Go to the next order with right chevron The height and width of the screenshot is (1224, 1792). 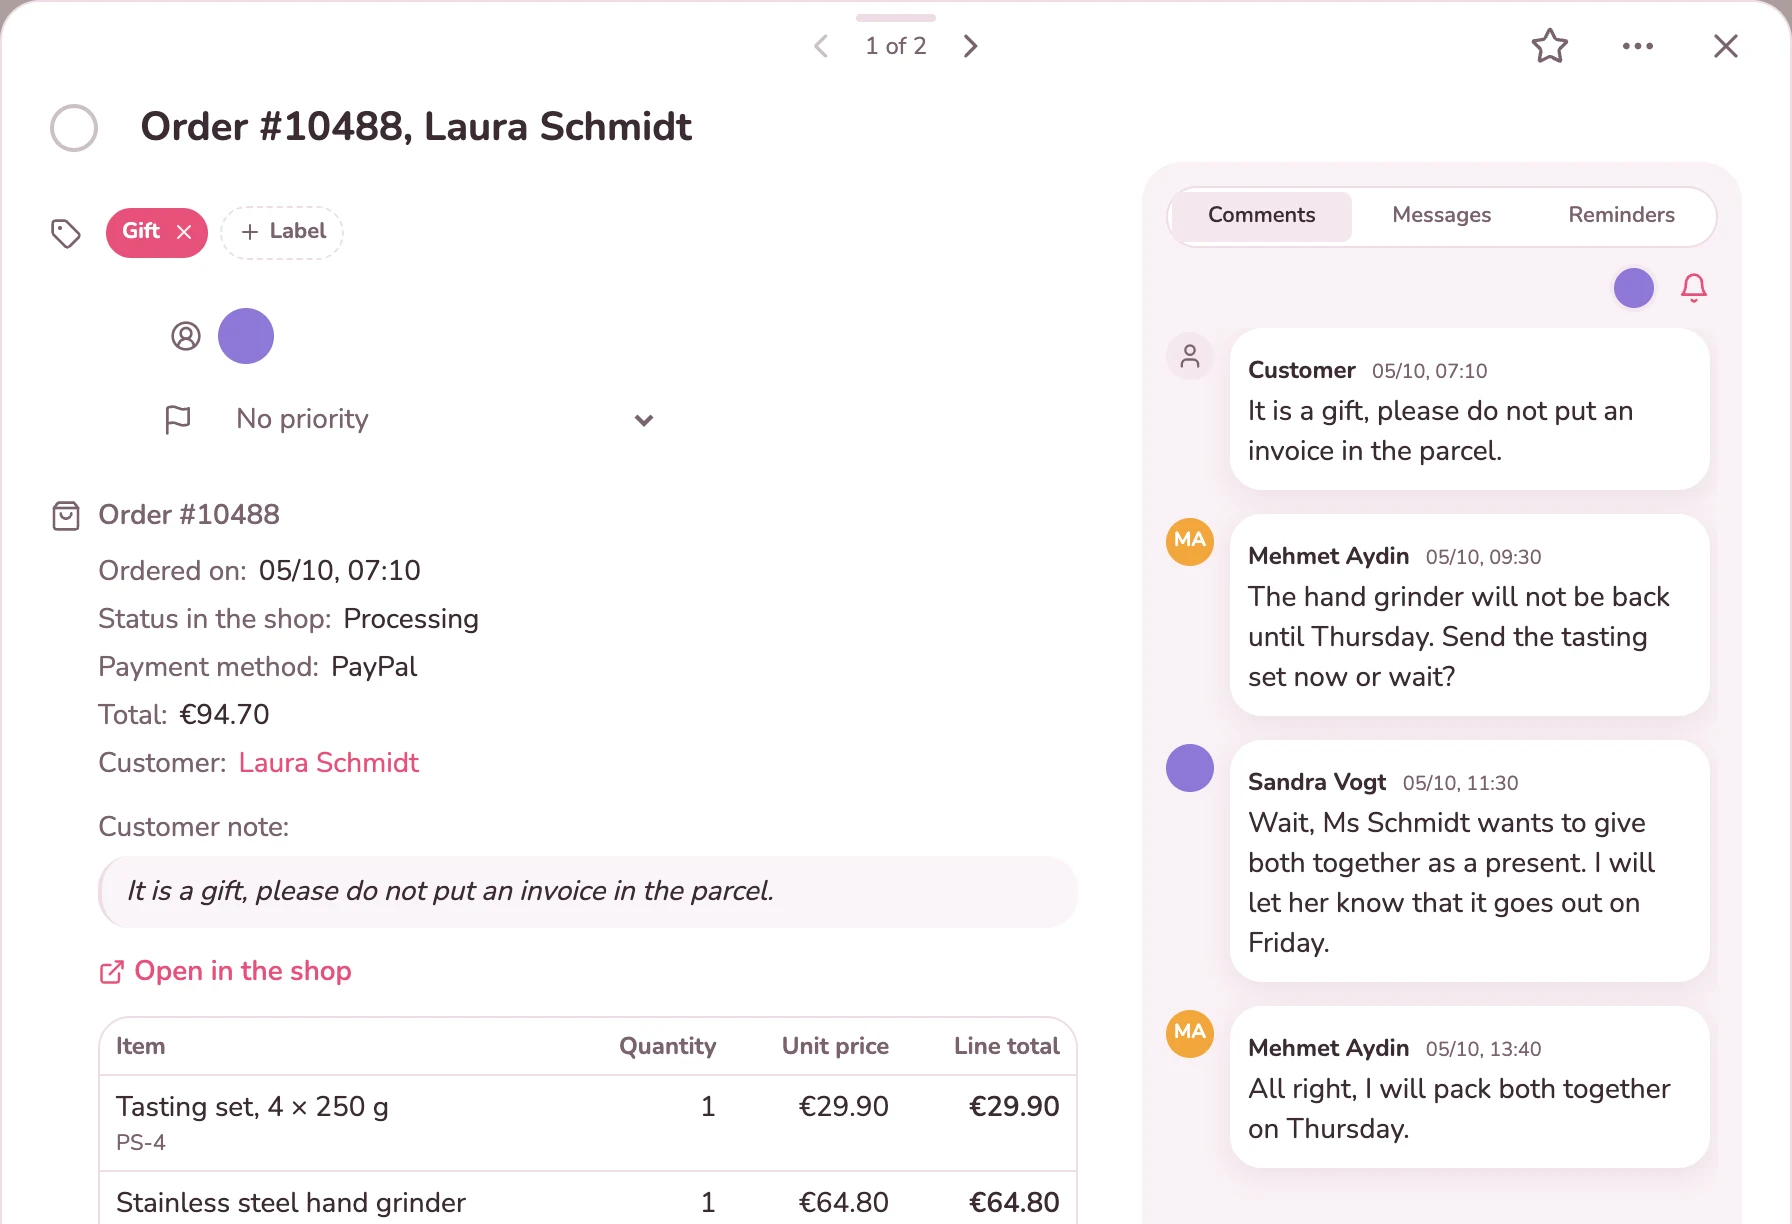pyautogui.click(x=970, y=46)
